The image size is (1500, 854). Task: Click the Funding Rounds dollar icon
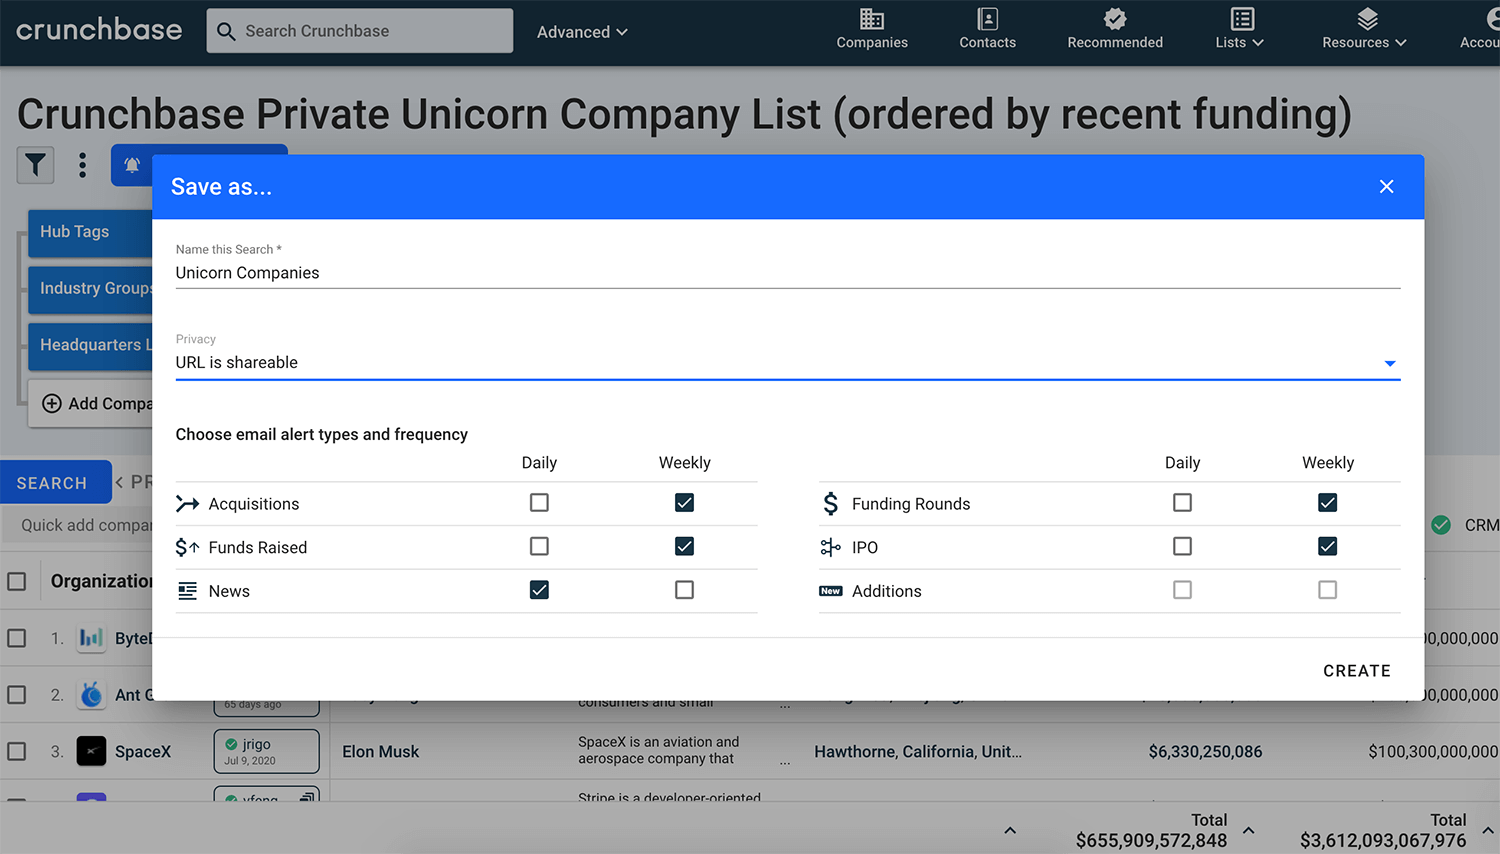coord(830,504)
